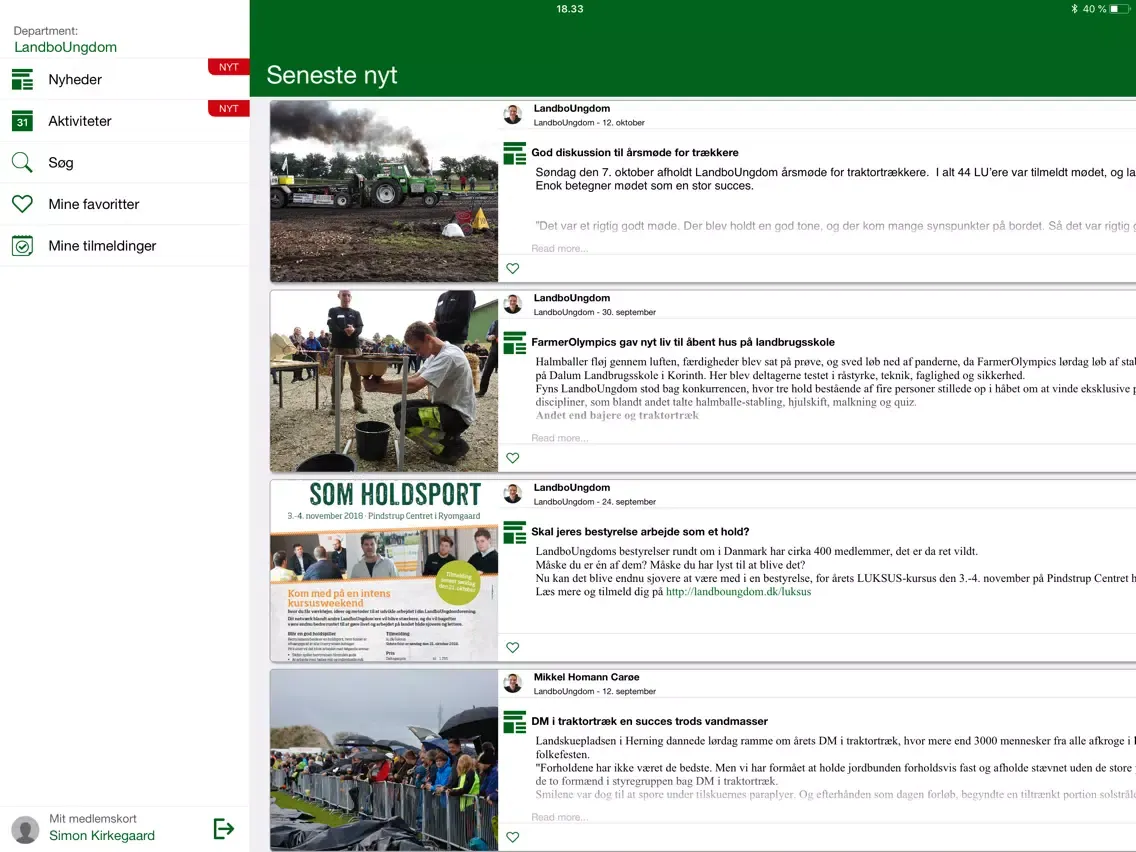Tap the Søg magnifier icon
The height and width of the screenshot is (852, 1136).
point(22,162)
